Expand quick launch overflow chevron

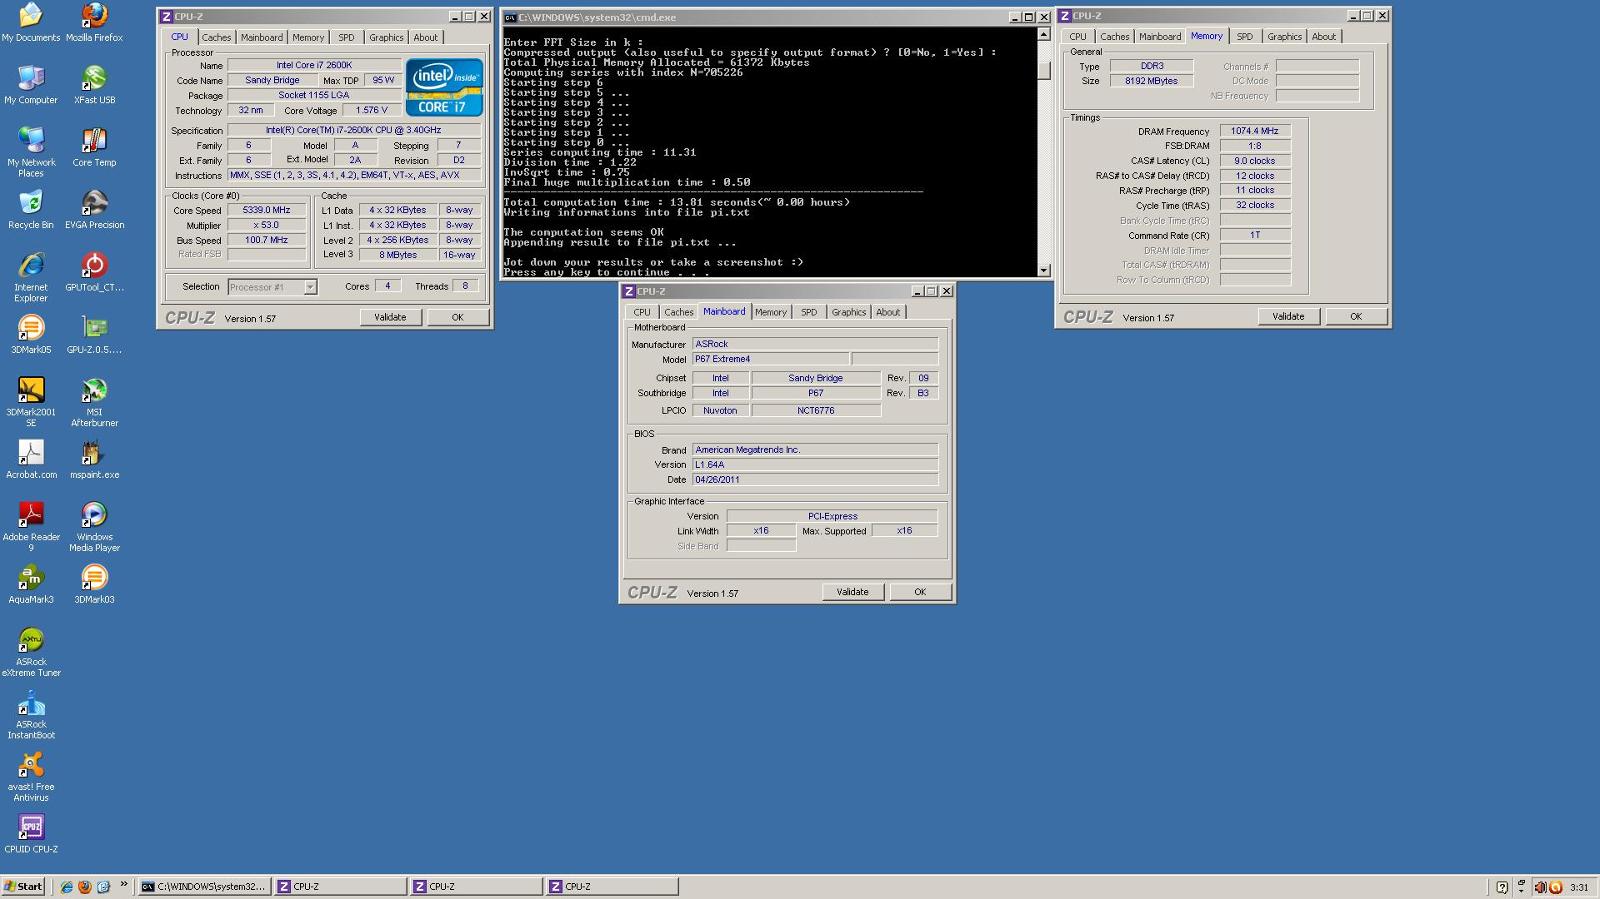coord(124,885)
